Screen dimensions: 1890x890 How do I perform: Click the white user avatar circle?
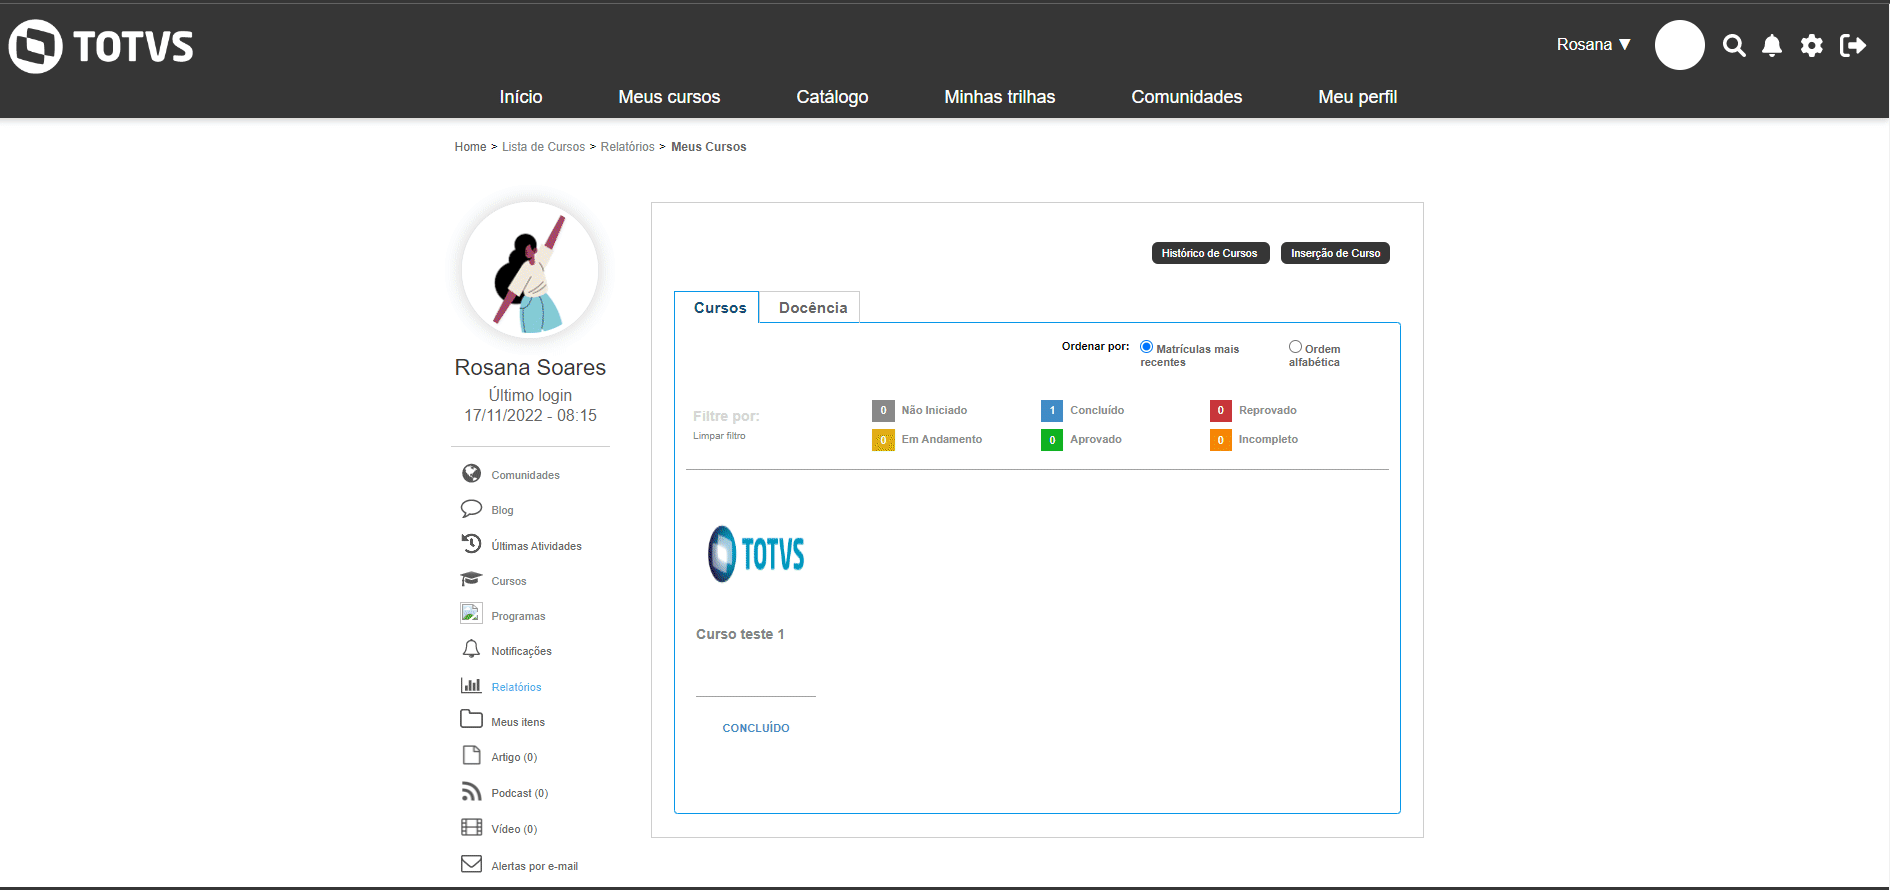tap(1680, 45)
